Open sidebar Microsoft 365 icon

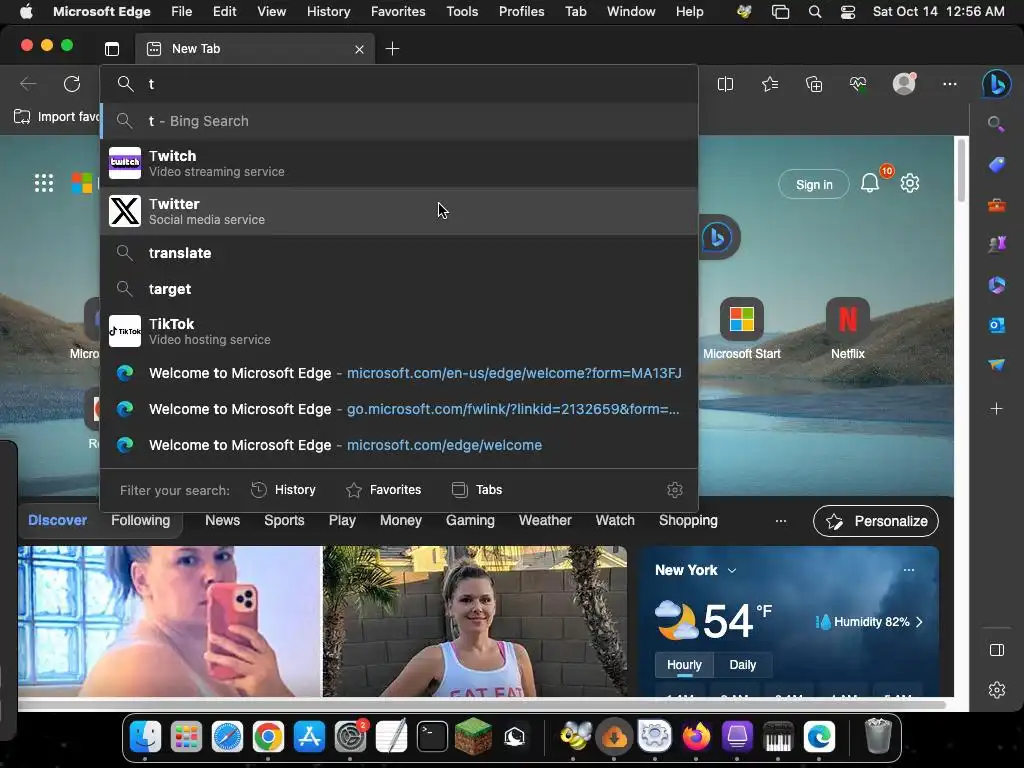[x=997, y=285]
